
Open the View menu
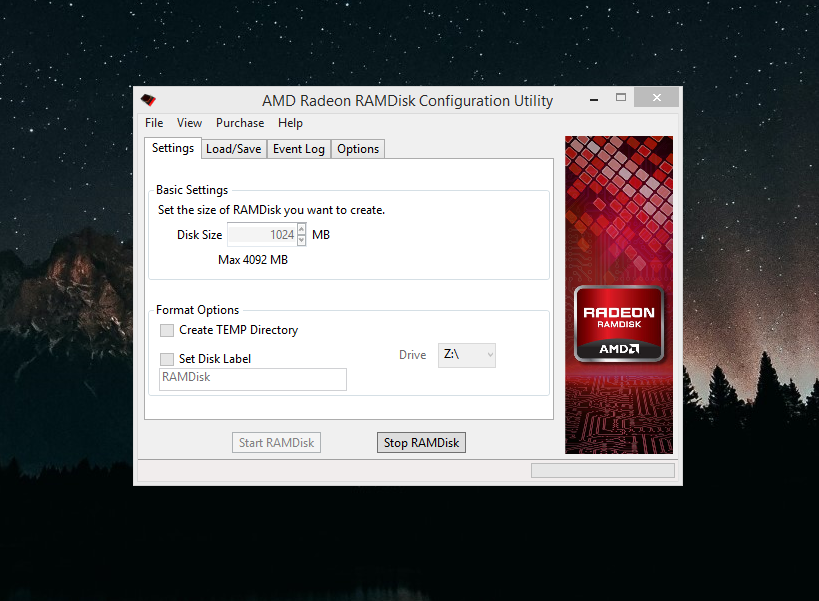(x=189, y=123)
